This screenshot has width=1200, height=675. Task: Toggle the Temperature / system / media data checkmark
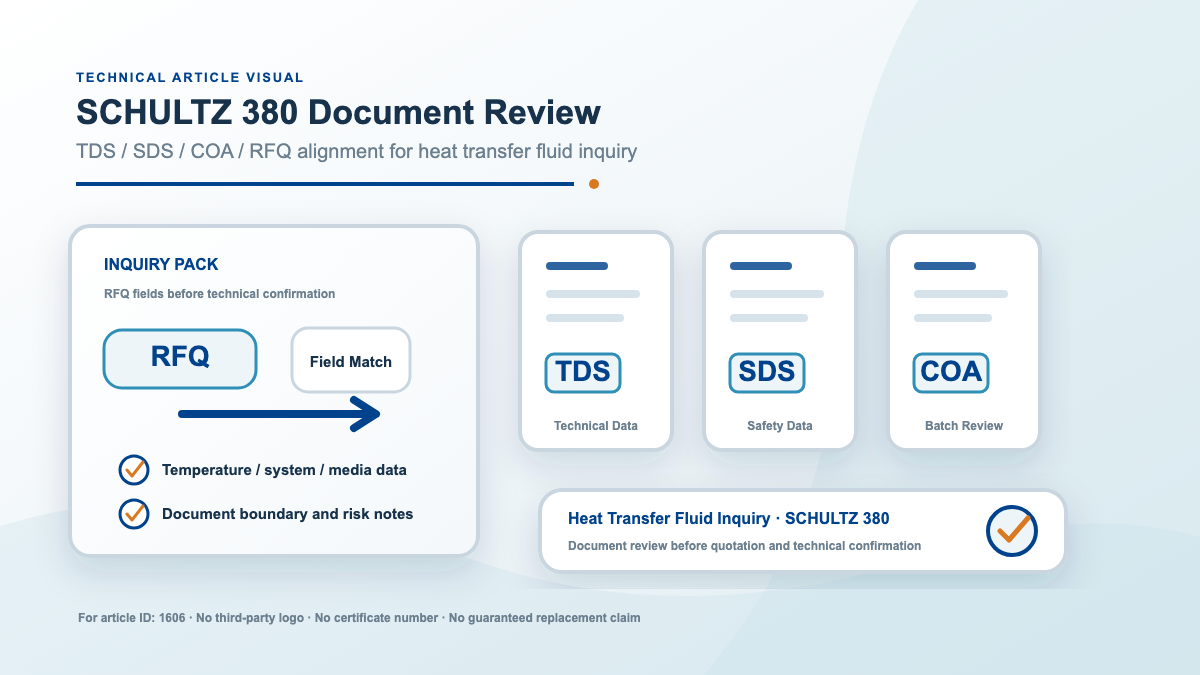pyautogui.click(x=134, y=469)
